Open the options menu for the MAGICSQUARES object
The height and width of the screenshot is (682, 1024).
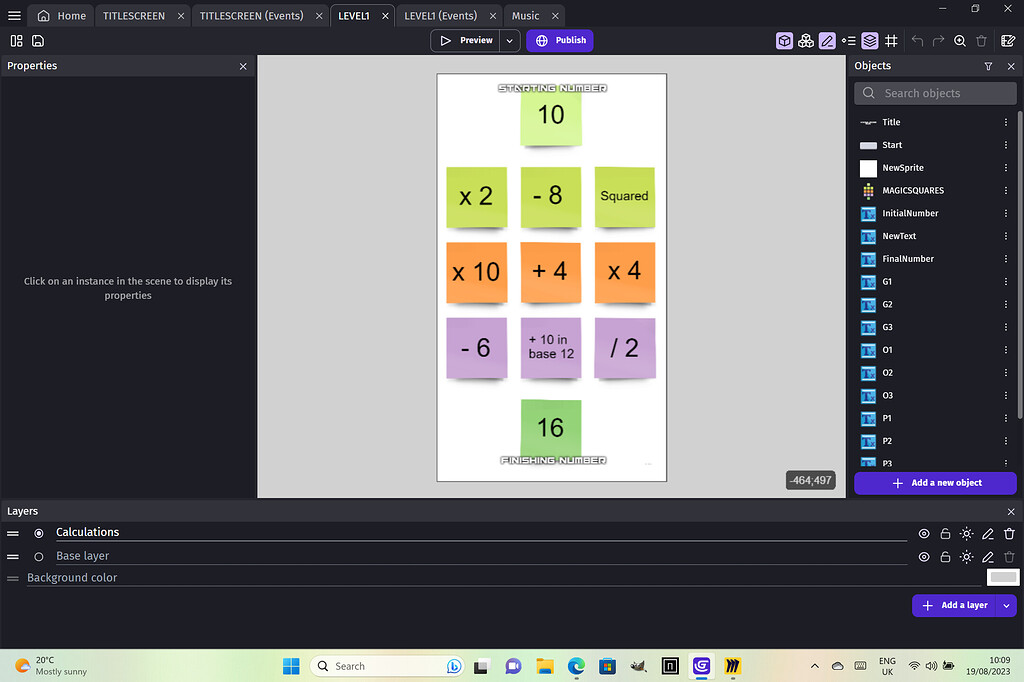point(1006,190)
